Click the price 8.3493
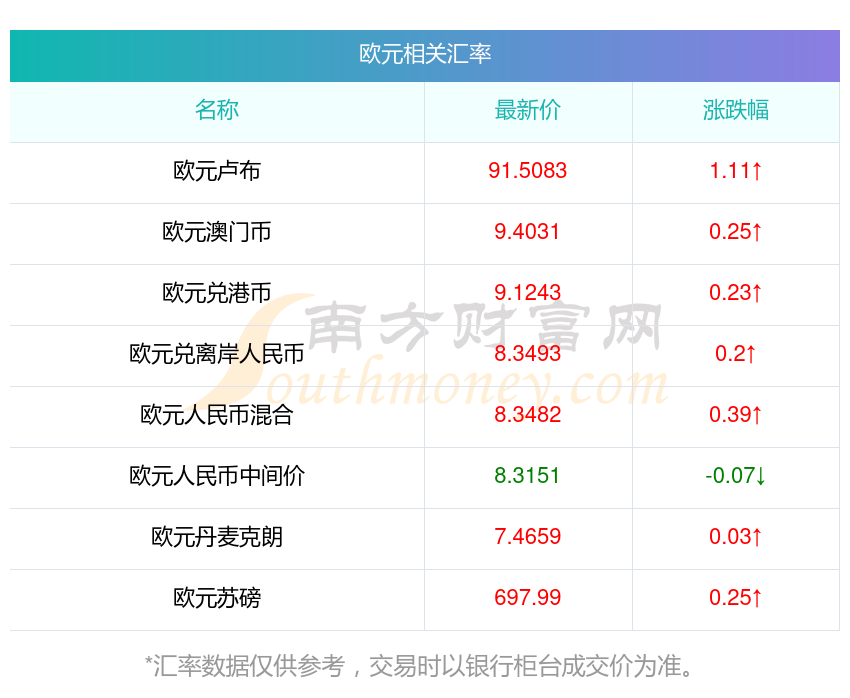 point(527,354)
